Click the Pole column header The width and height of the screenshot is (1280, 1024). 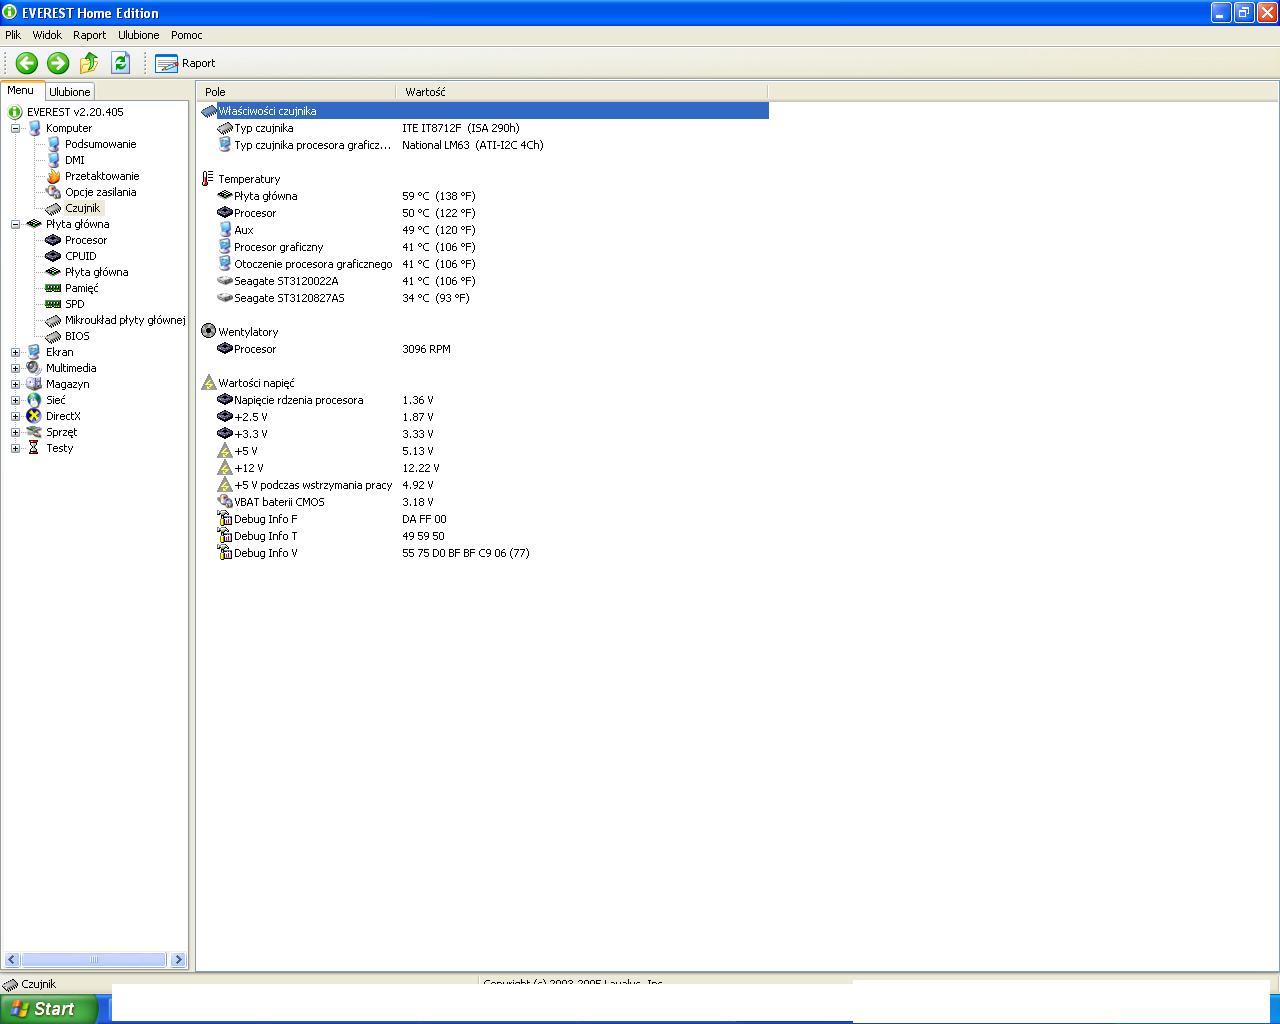coord(296,92)
